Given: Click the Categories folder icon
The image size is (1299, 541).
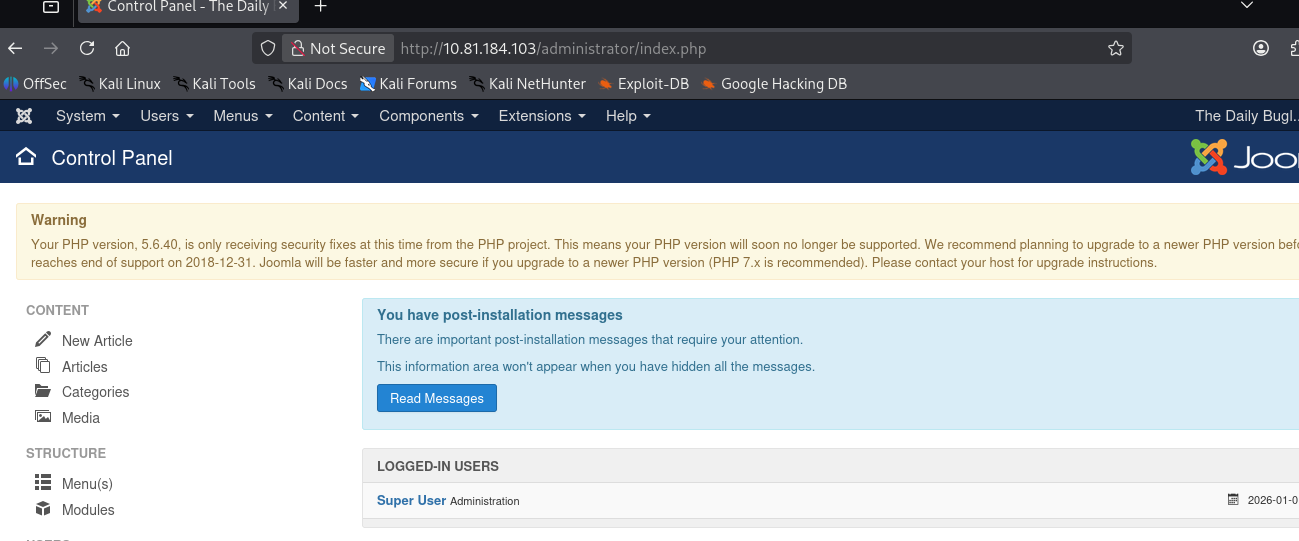Looking at the screenshot, I should (43, 391).
